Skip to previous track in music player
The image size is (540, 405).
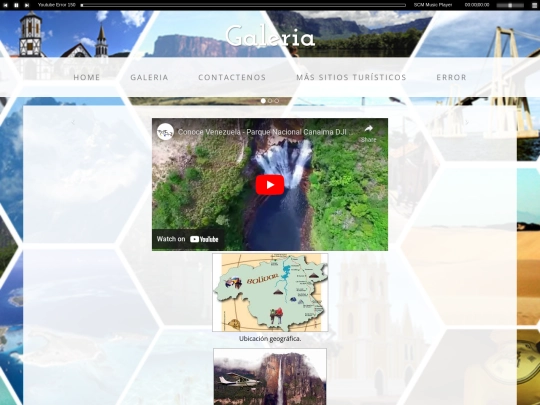coord(5,5)
